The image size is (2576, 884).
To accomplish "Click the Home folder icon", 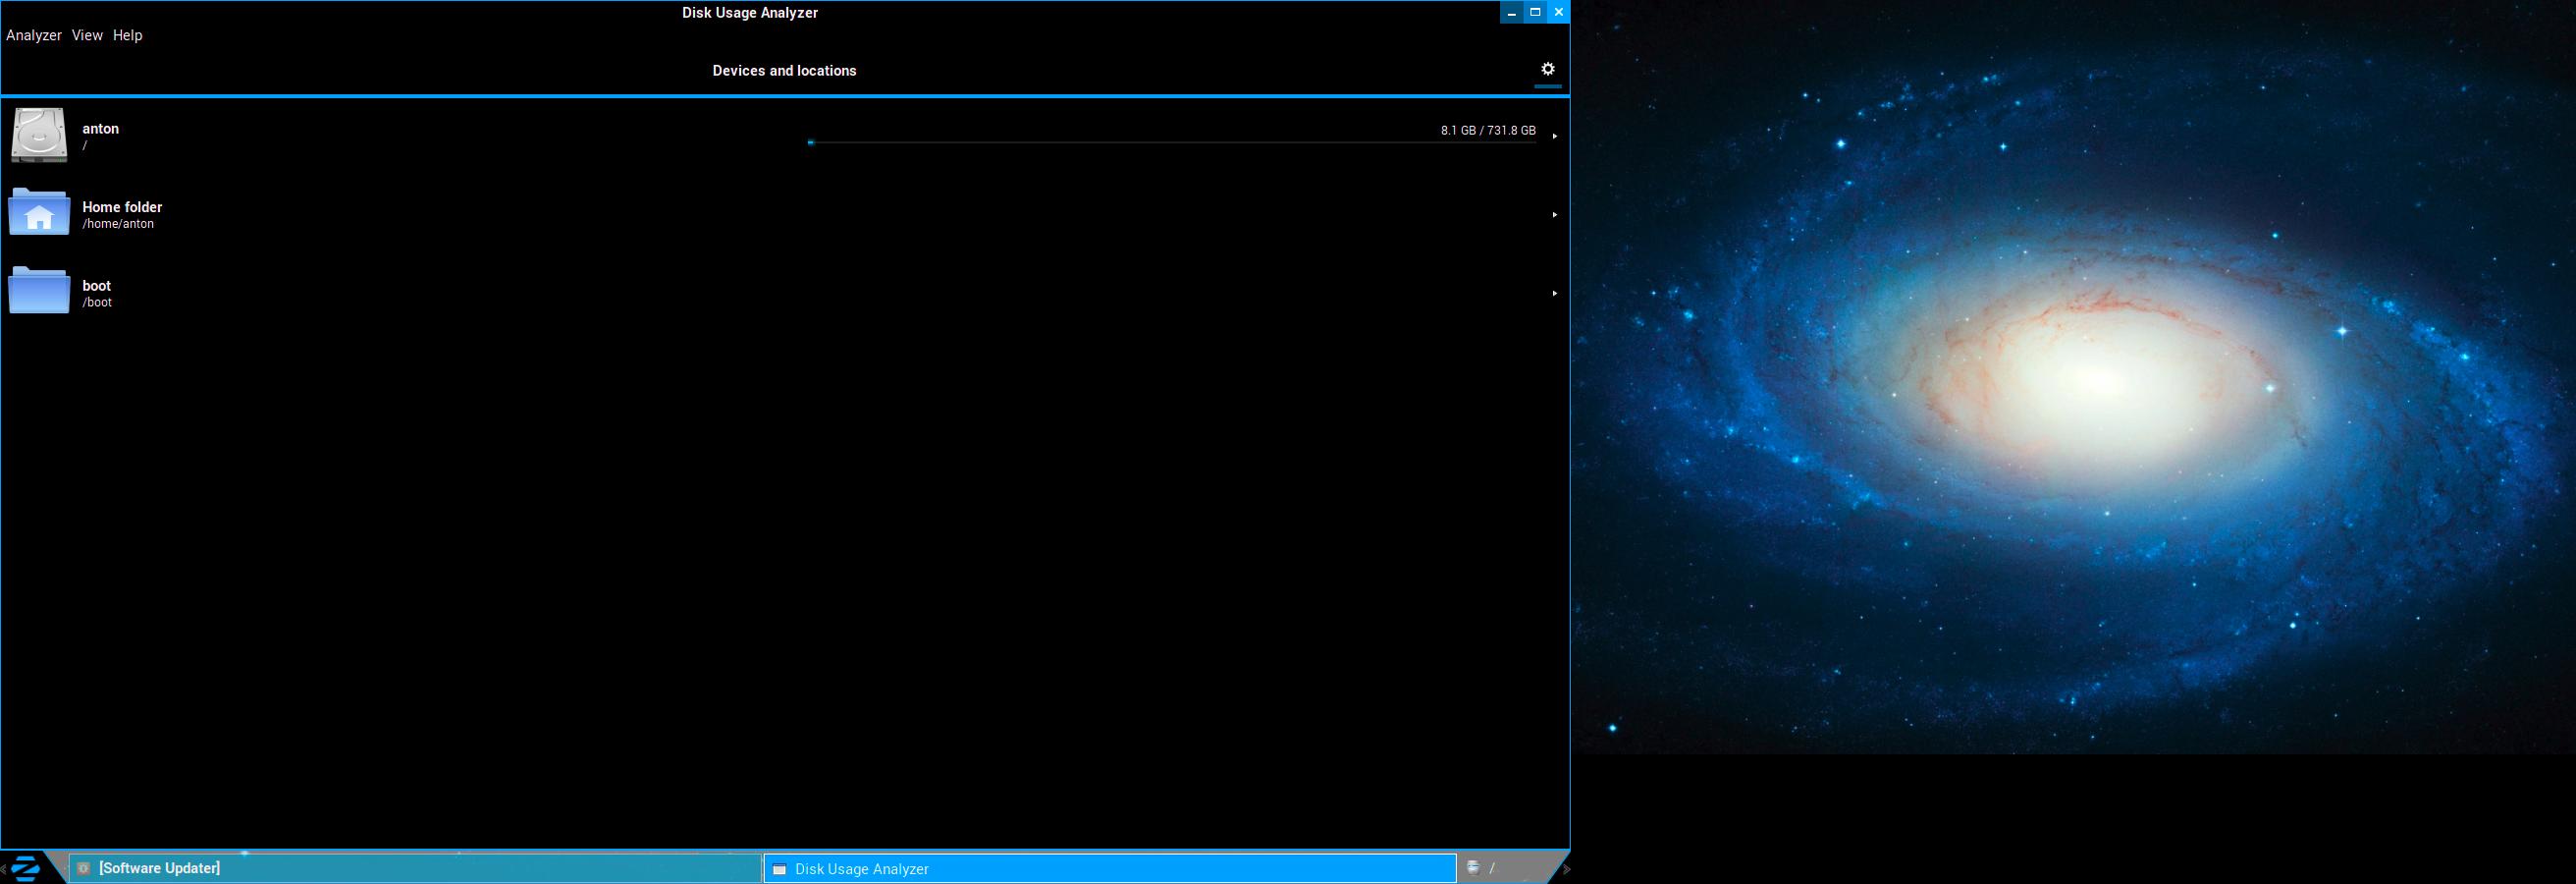I will (x=39, y=213).
